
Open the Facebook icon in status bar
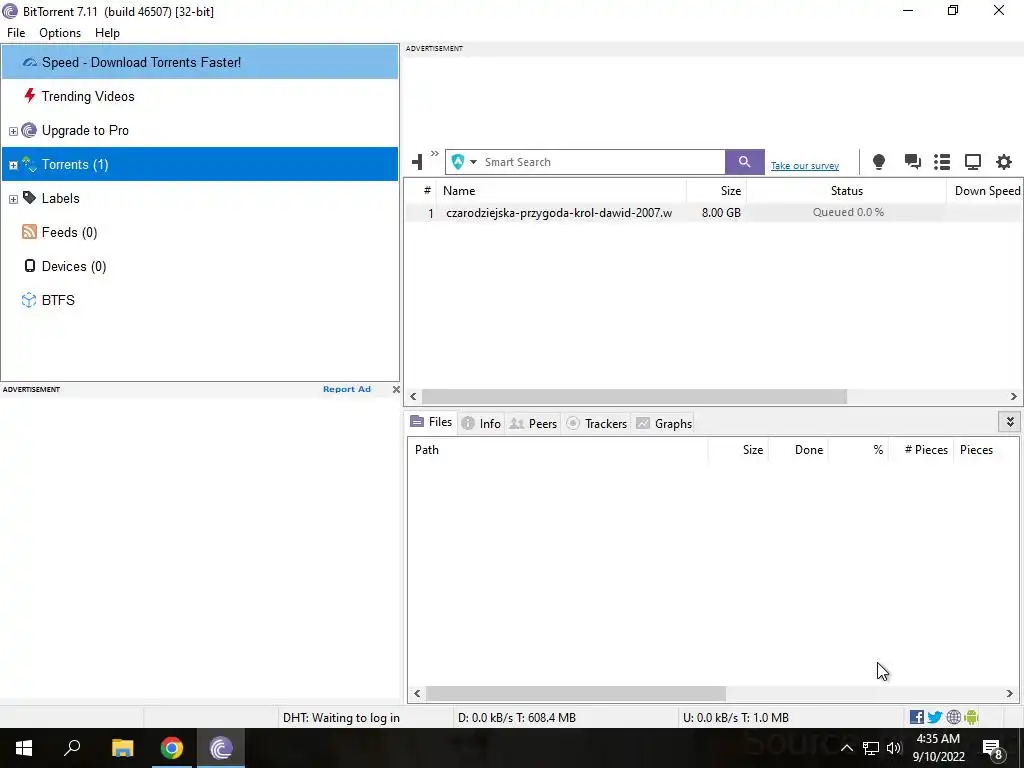(917, 717)
